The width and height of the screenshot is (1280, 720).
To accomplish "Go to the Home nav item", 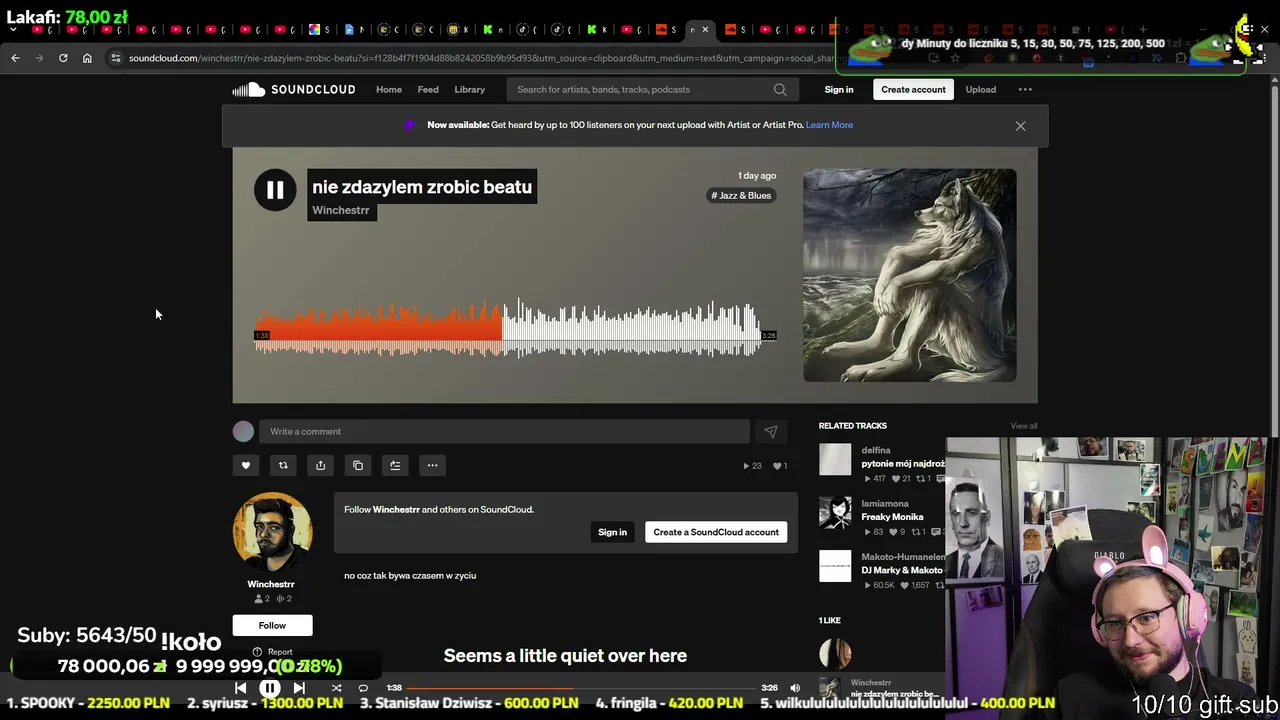I will [389, 90].
